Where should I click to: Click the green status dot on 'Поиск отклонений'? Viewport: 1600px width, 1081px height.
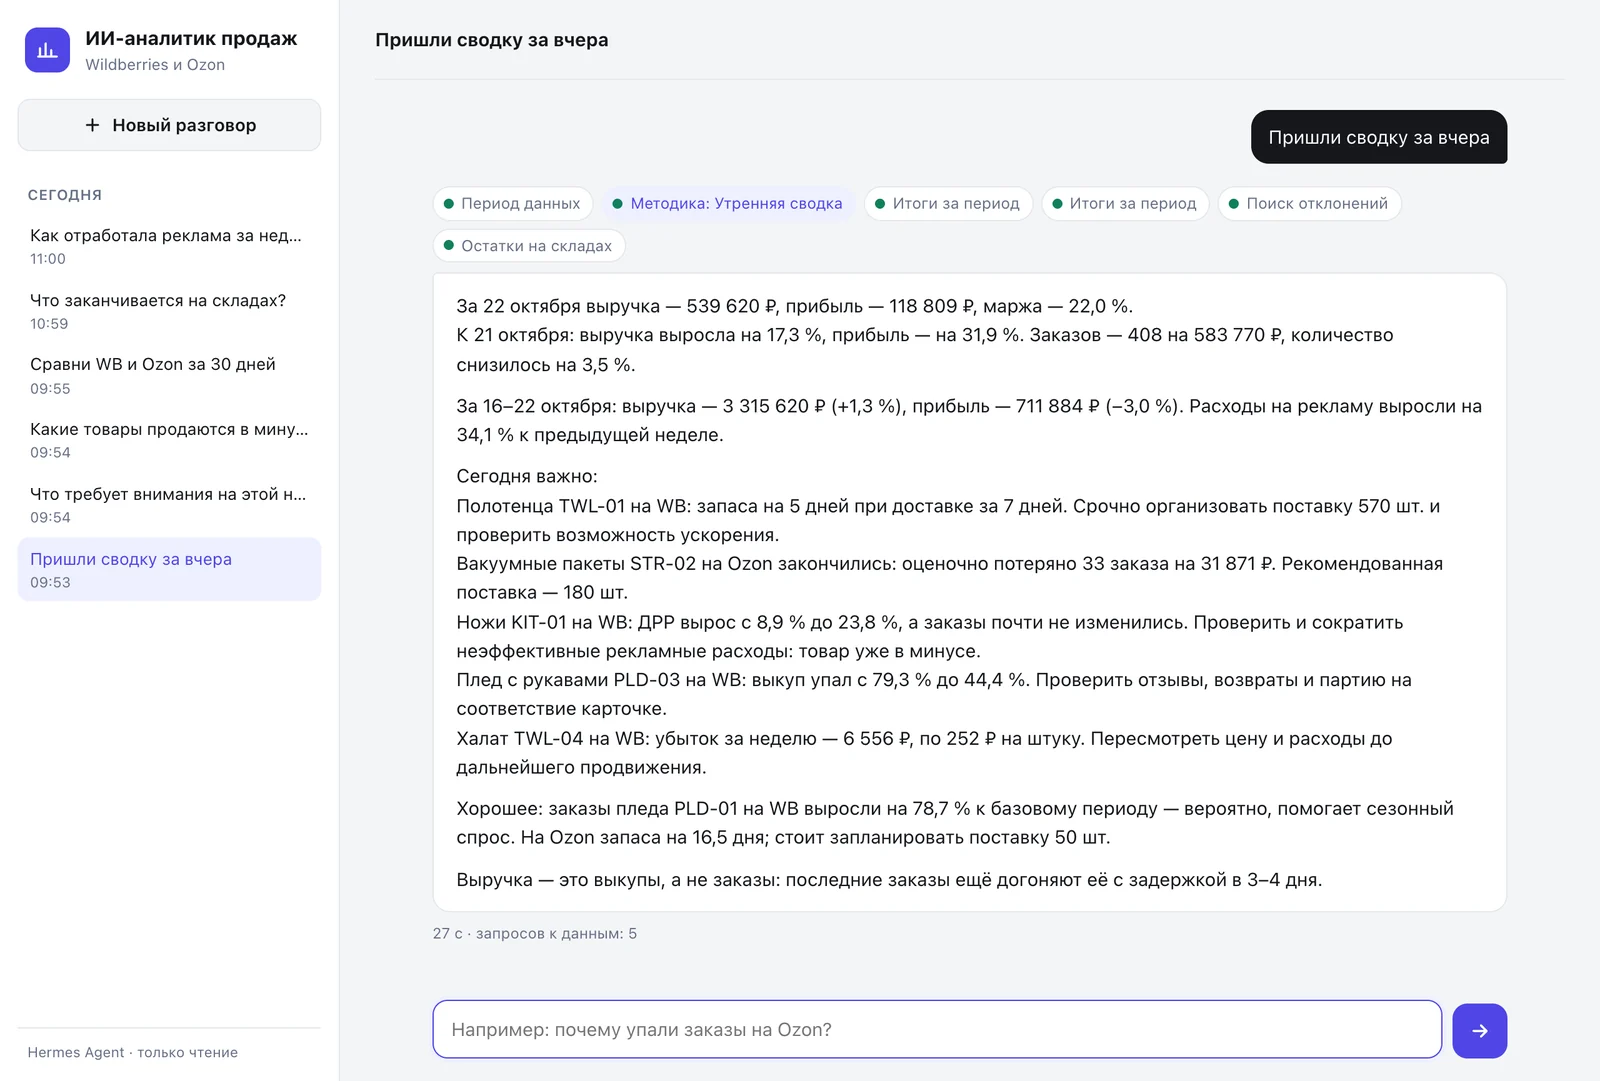1234,204
